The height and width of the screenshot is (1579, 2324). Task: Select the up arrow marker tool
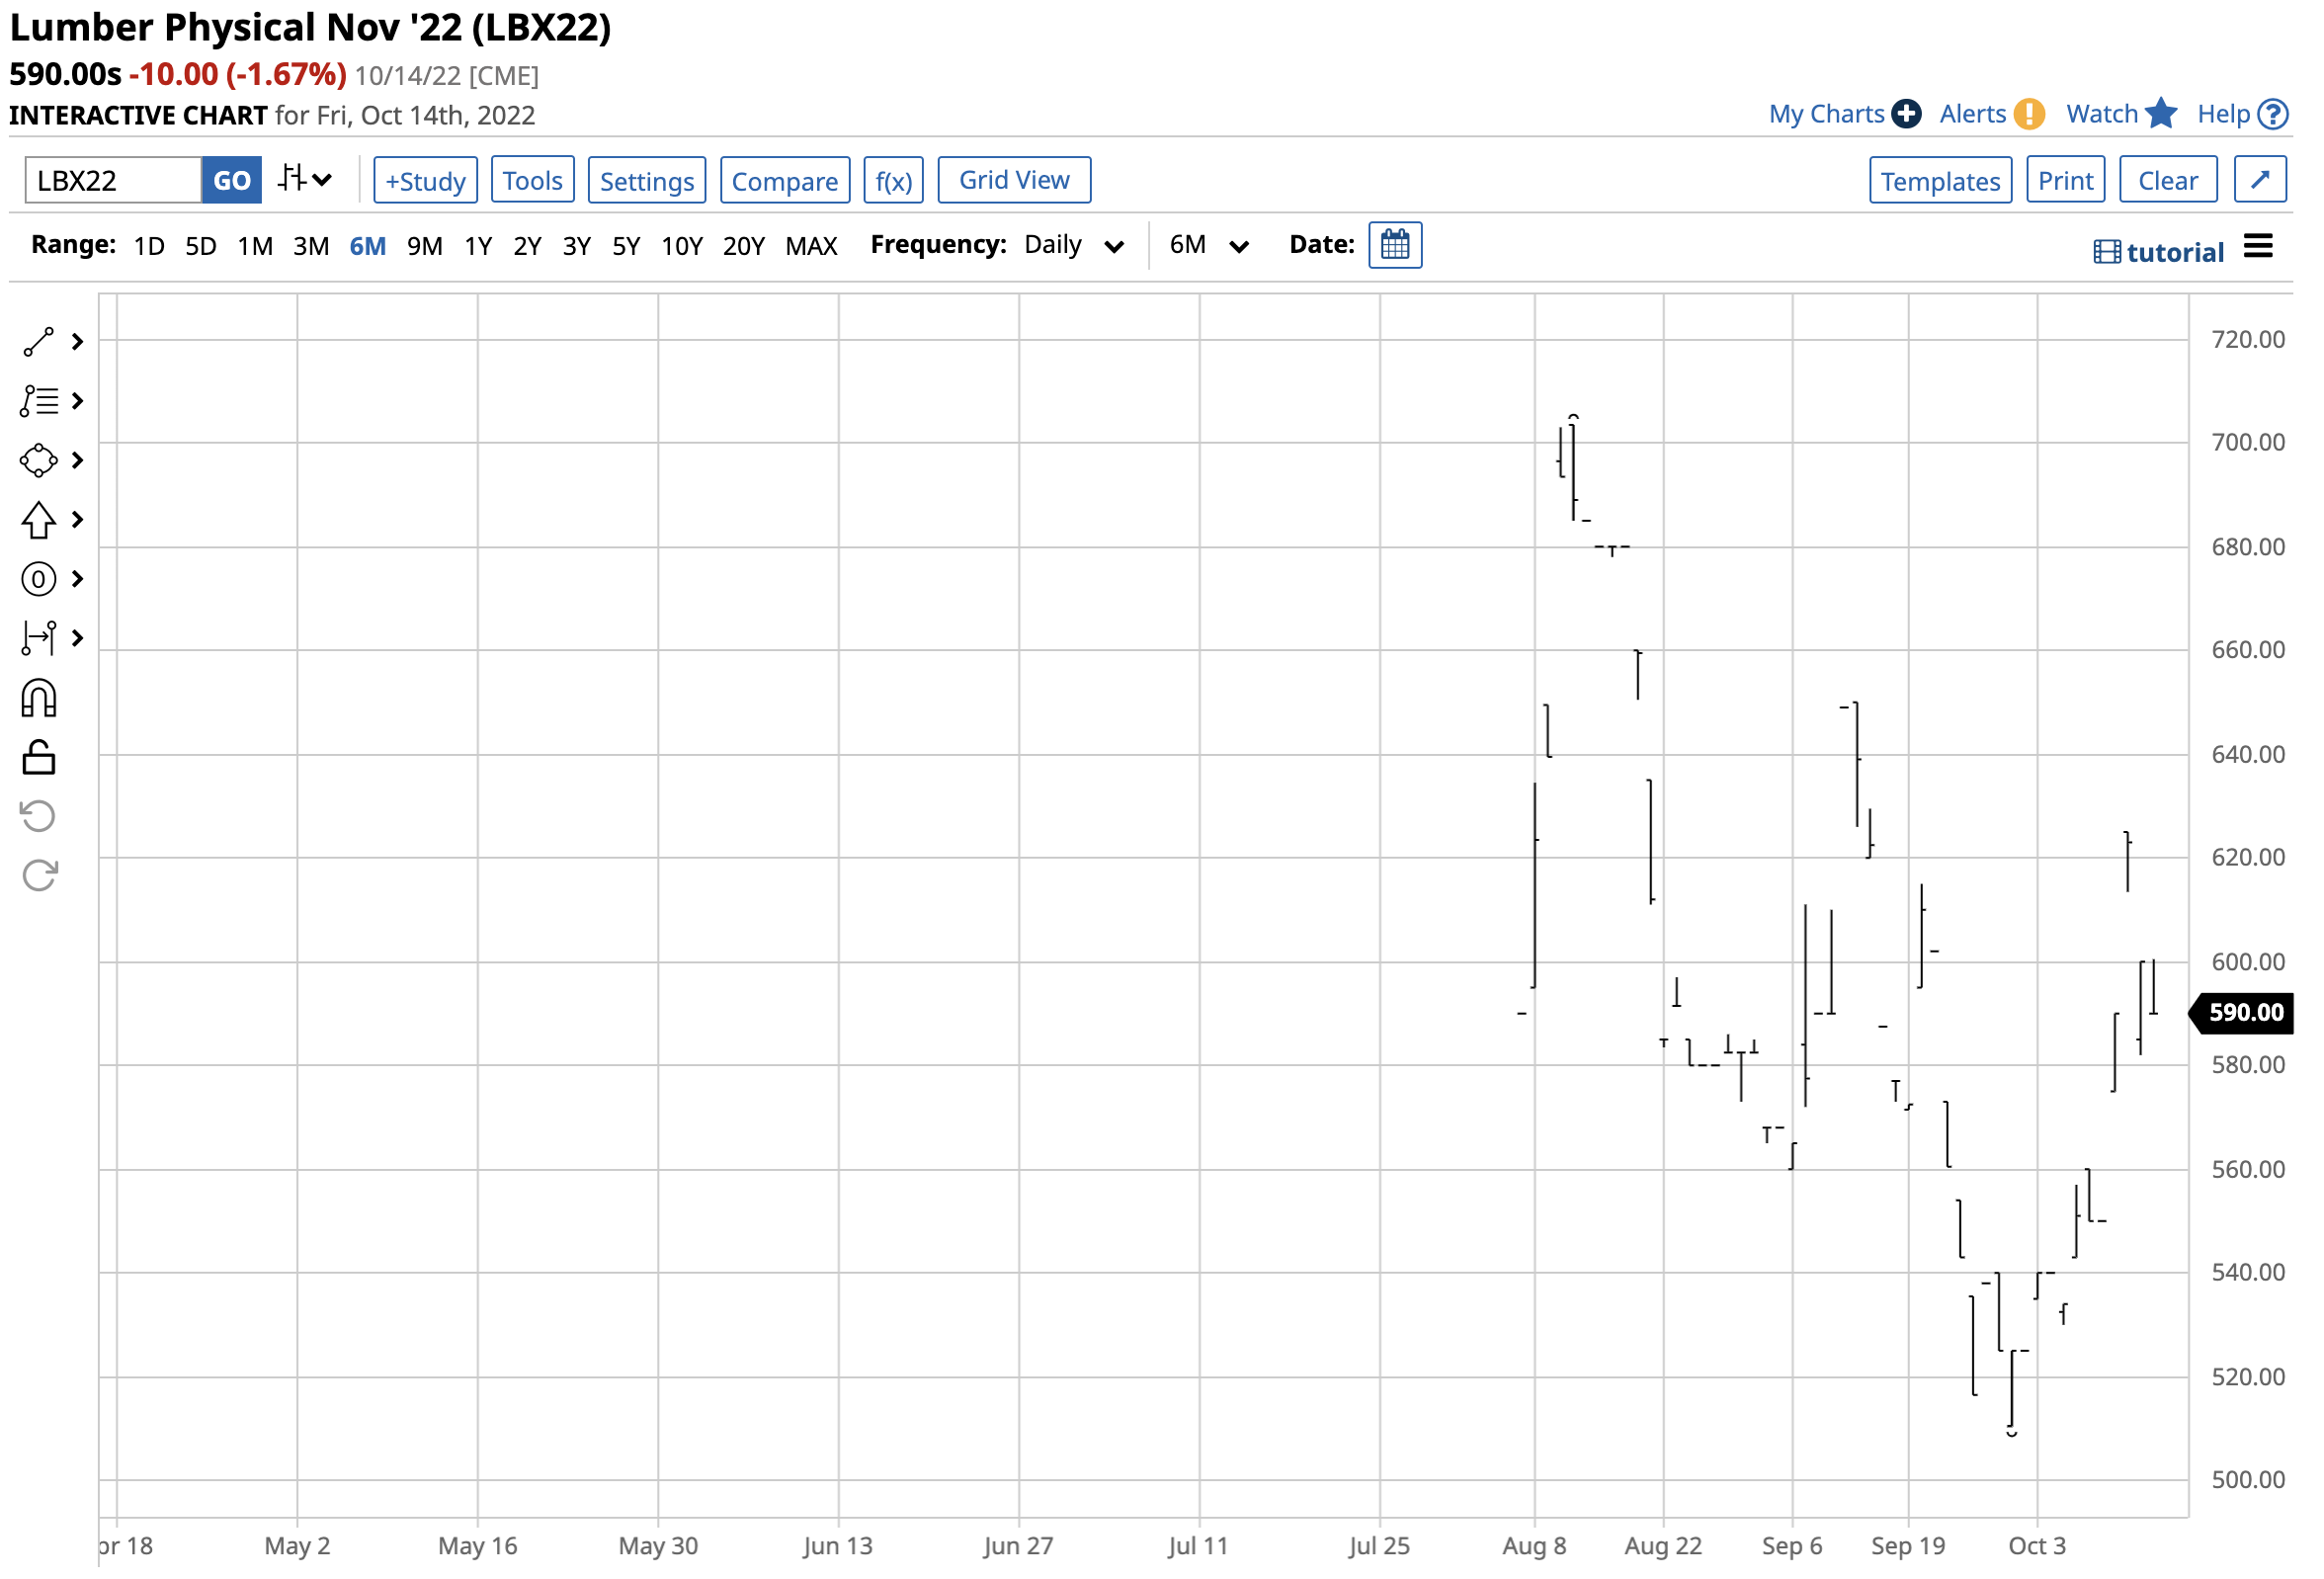click(38, 521)
